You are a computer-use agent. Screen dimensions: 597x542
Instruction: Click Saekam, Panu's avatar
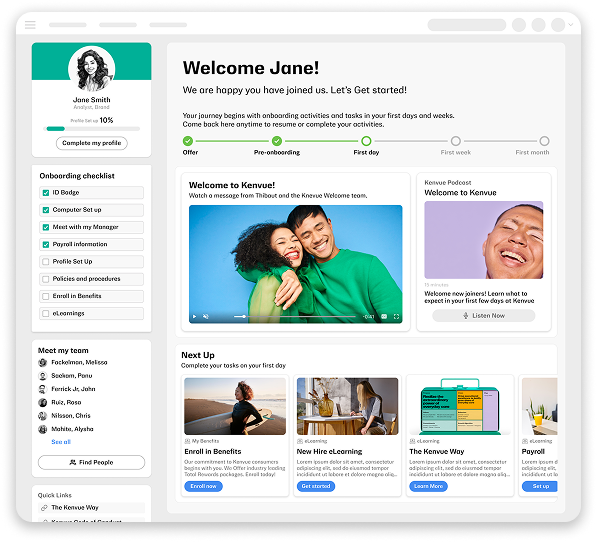43,376
